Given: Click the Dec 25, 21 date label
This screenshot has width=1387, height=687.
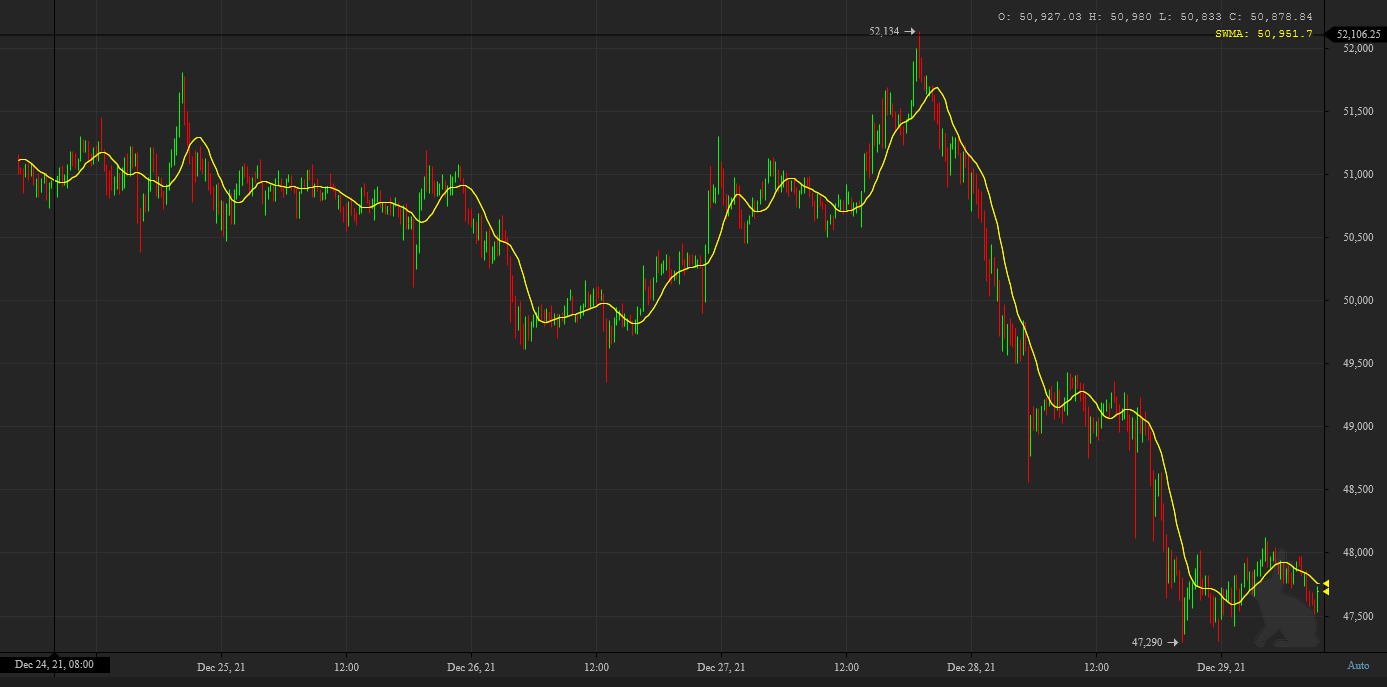Looking at the screenshot, I should pos(221,667).
